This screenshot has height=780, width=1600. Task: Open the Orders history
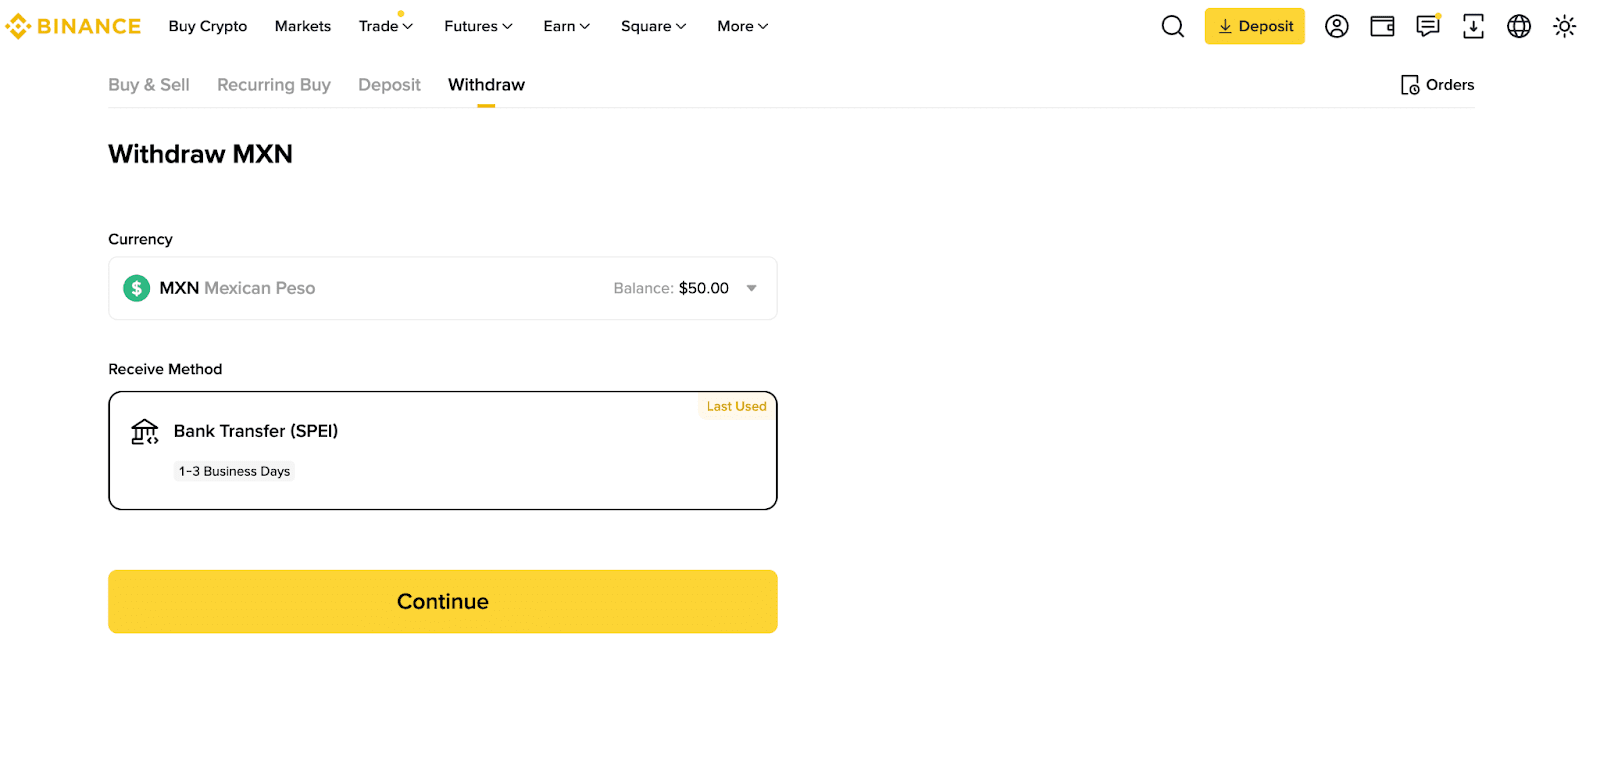point(1437,85)
